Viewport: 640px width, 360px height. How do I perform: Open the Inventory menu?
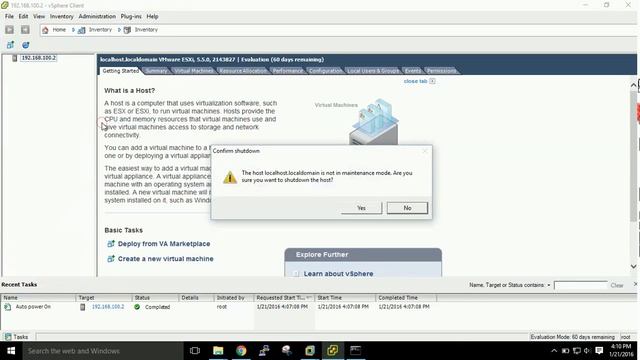[x=62, y=16]
